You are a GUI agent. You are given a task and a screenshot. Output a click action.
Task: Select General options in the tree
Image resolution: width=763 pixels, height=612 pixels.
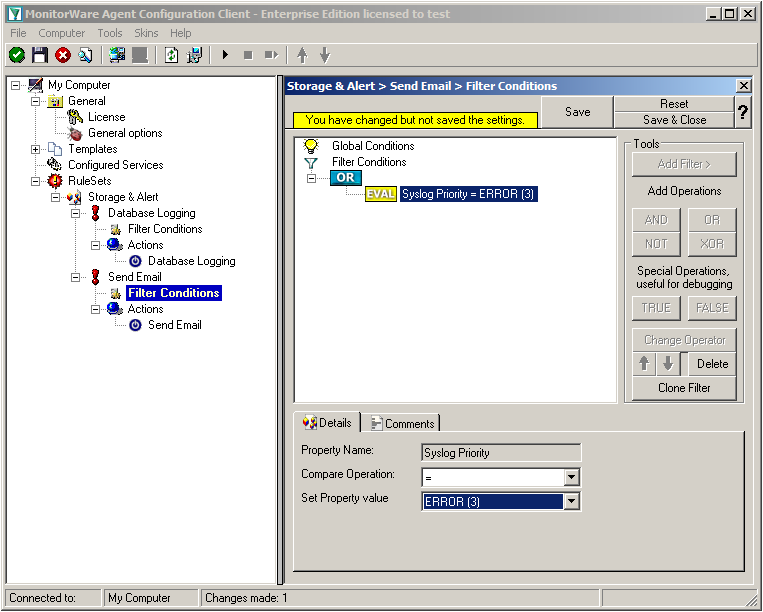[x=125, y=133]
